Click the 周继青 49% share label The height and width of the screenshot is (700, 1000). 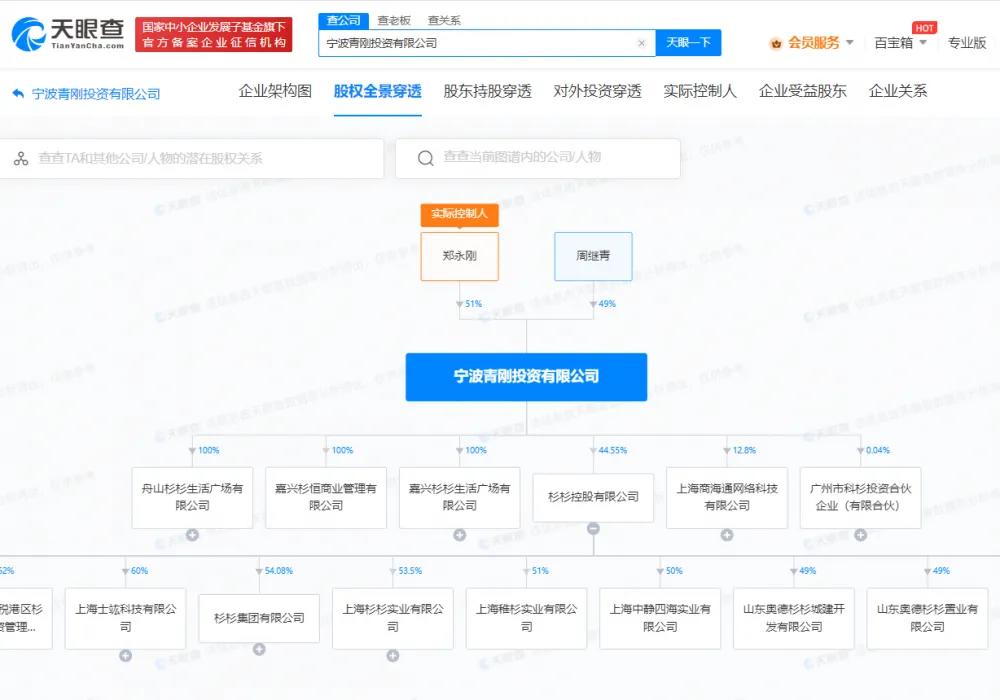607,304
